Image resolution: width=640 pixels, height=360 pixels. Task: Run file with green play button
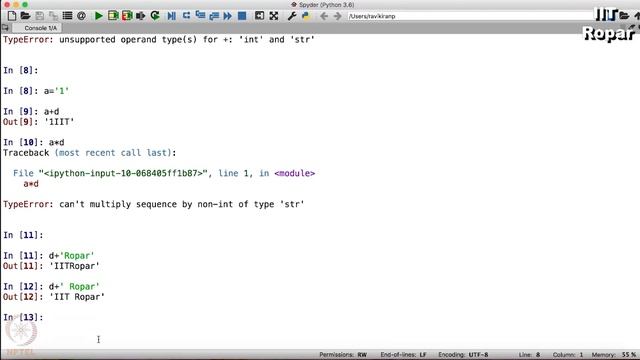98,16
